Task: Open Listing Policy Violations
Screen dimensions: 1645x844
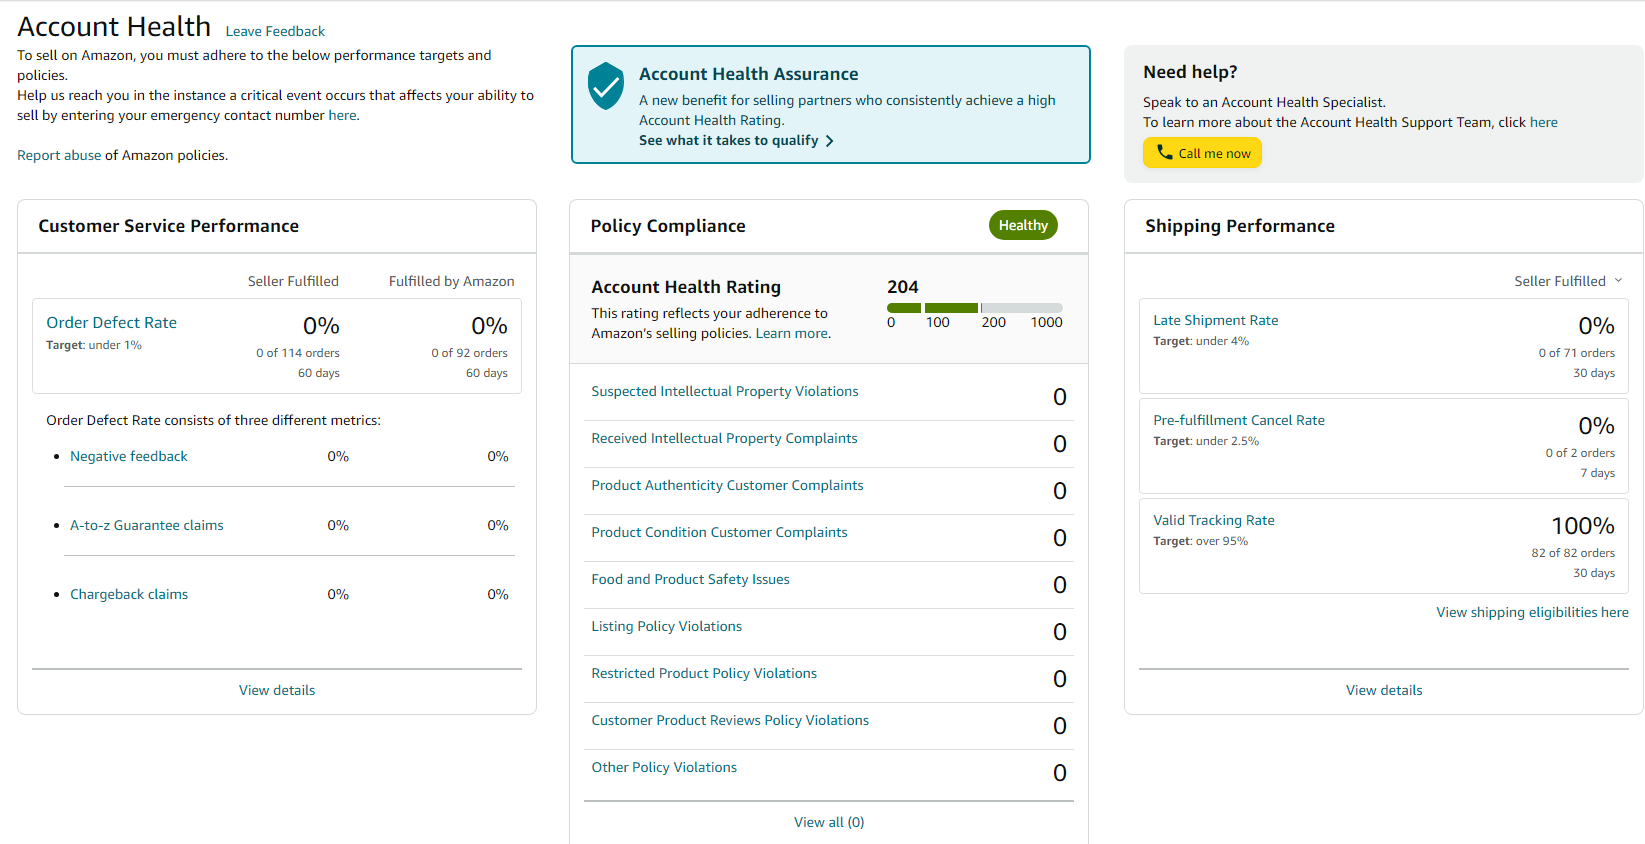Action: coord(667,626)
